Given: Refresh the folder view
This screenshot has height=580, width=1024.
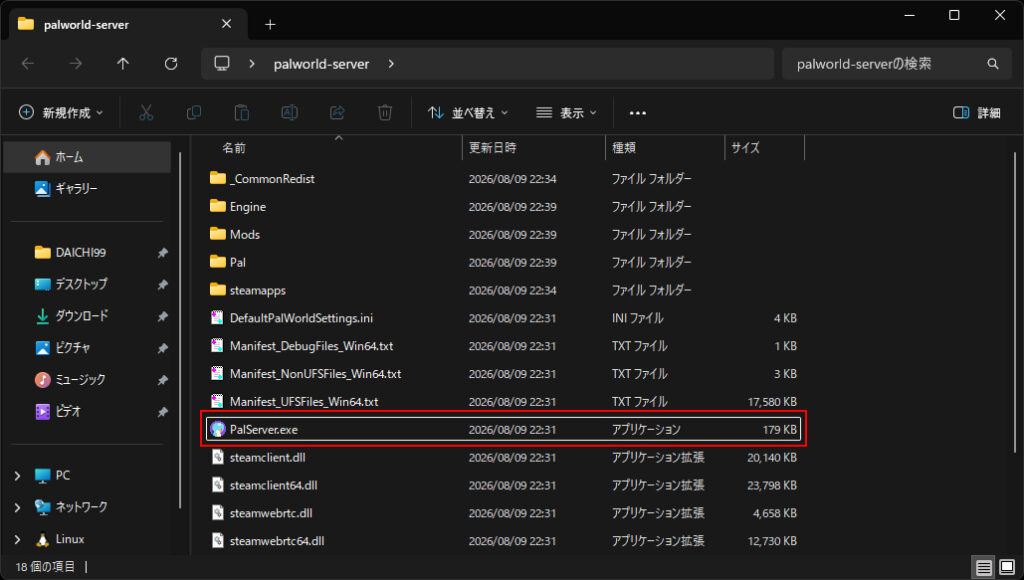Looking at the screenshot, I should (171, 64).
